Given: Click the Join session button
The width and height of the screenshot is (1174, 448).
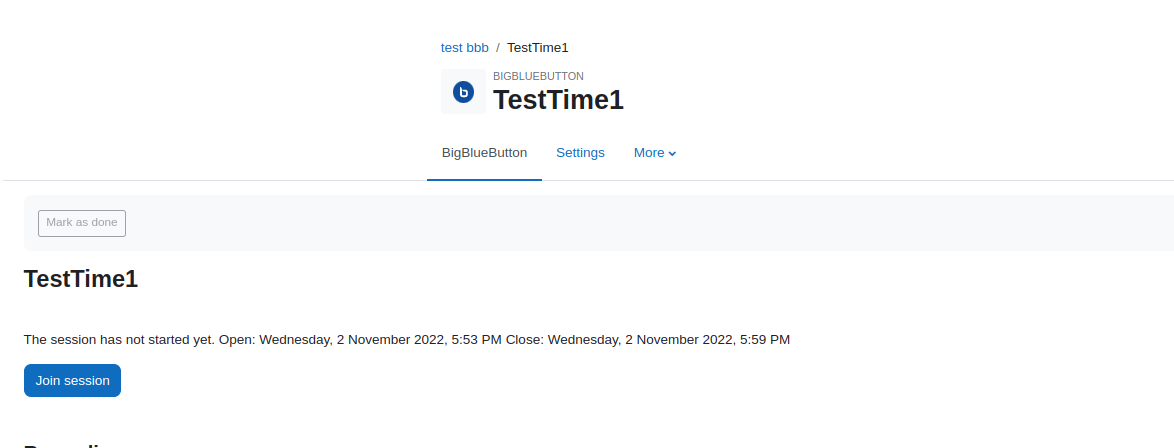Looking at the screenshot, I should tap(73, 381).
